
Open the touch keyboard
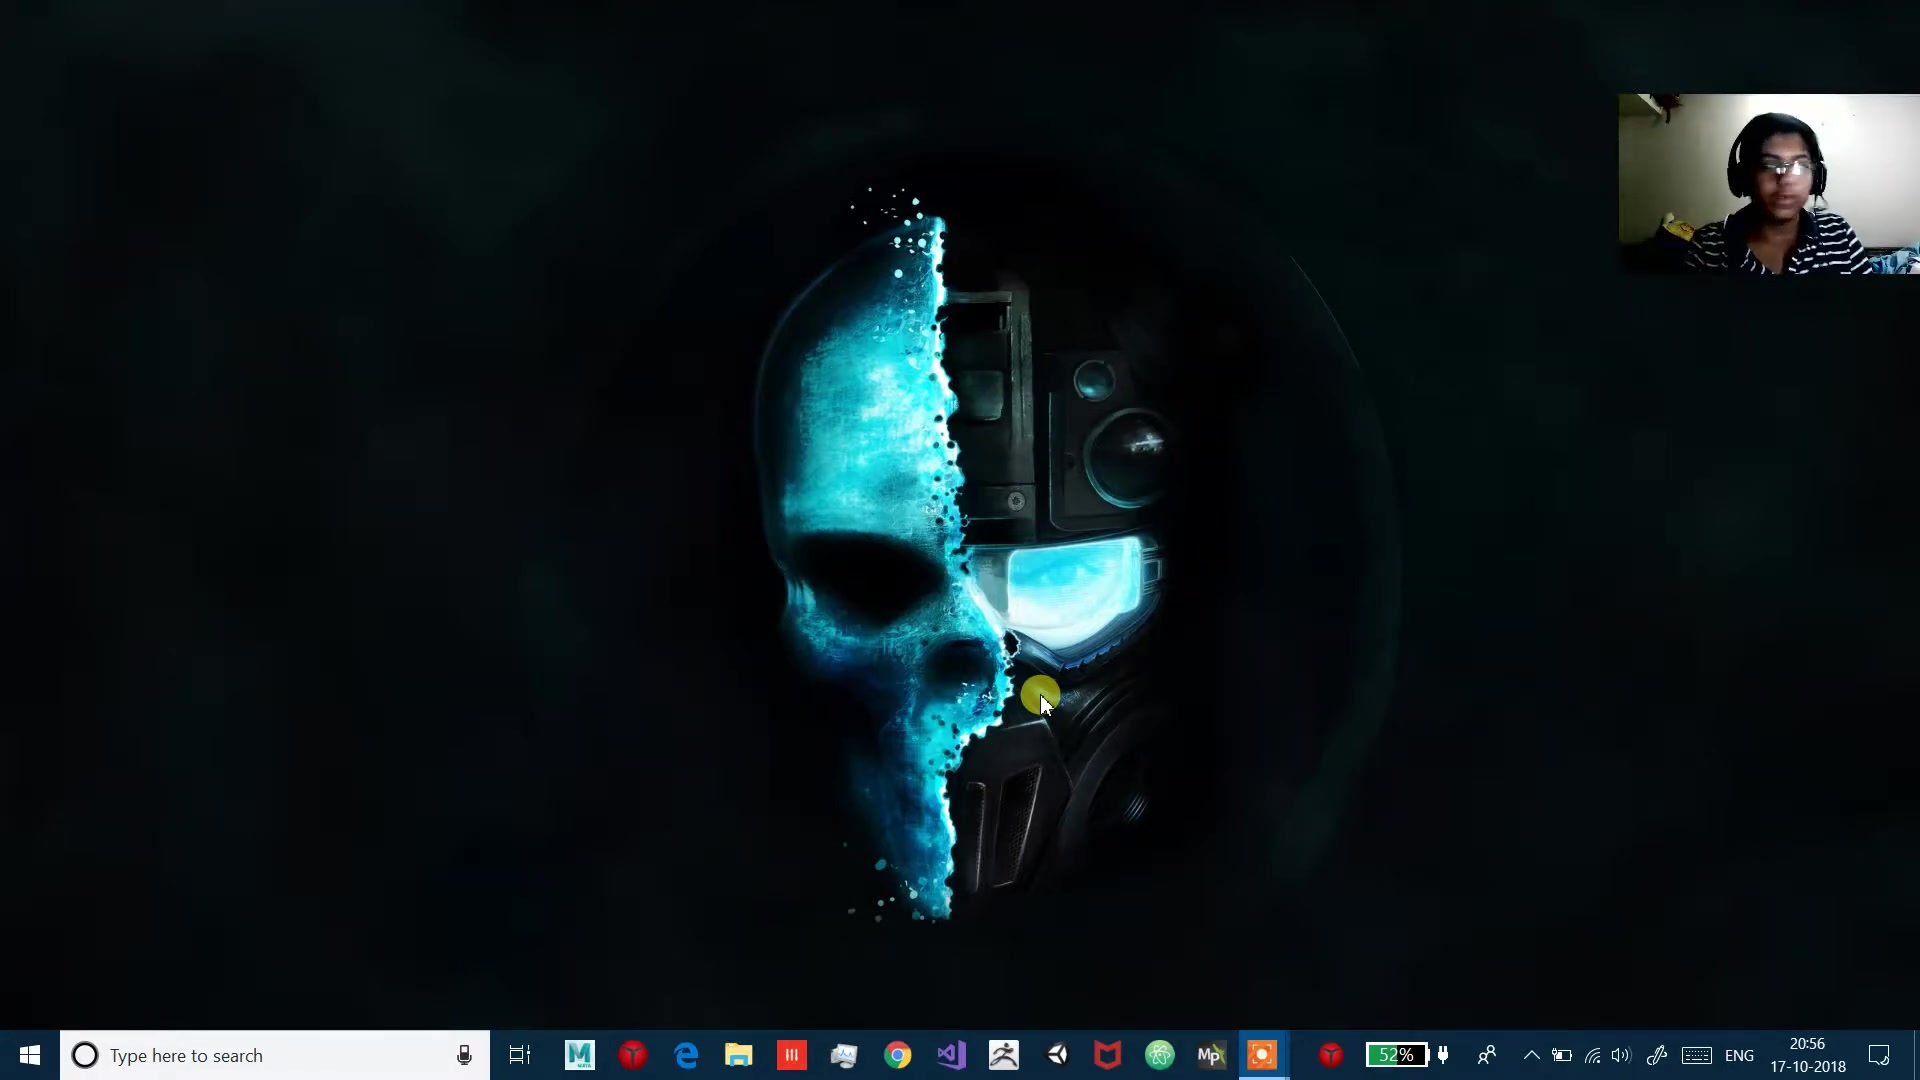tap(1697, 1055)
